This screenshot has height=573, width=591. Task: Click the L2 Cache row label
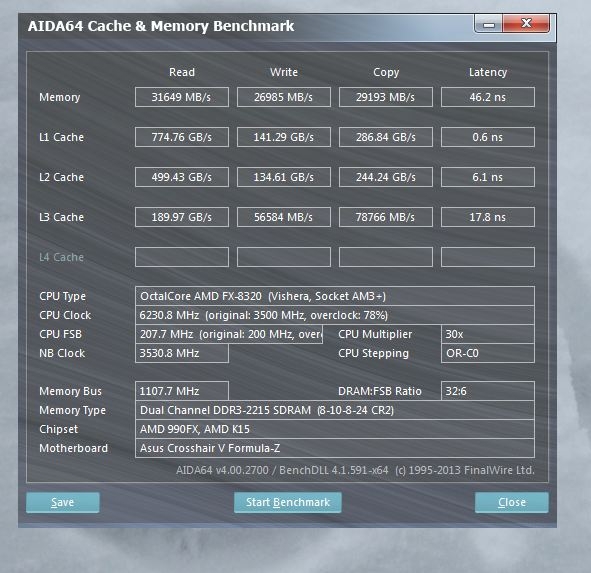(x=61, y=177)
